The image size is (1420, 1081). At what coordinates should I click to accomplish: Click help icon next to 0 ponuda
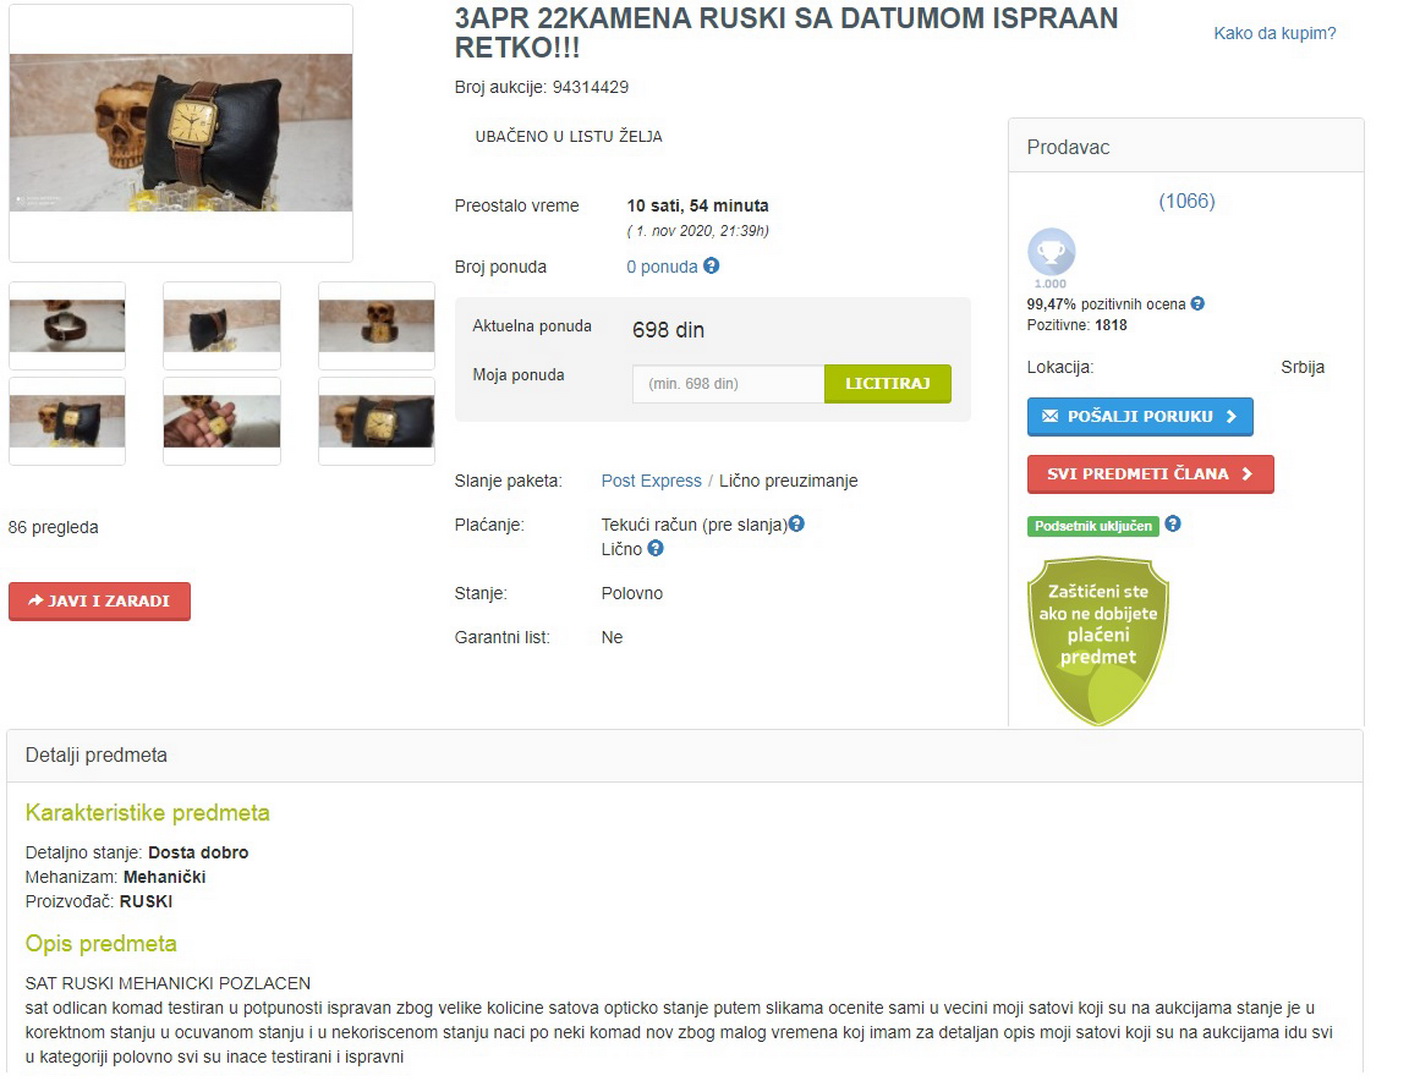(711, 266)
